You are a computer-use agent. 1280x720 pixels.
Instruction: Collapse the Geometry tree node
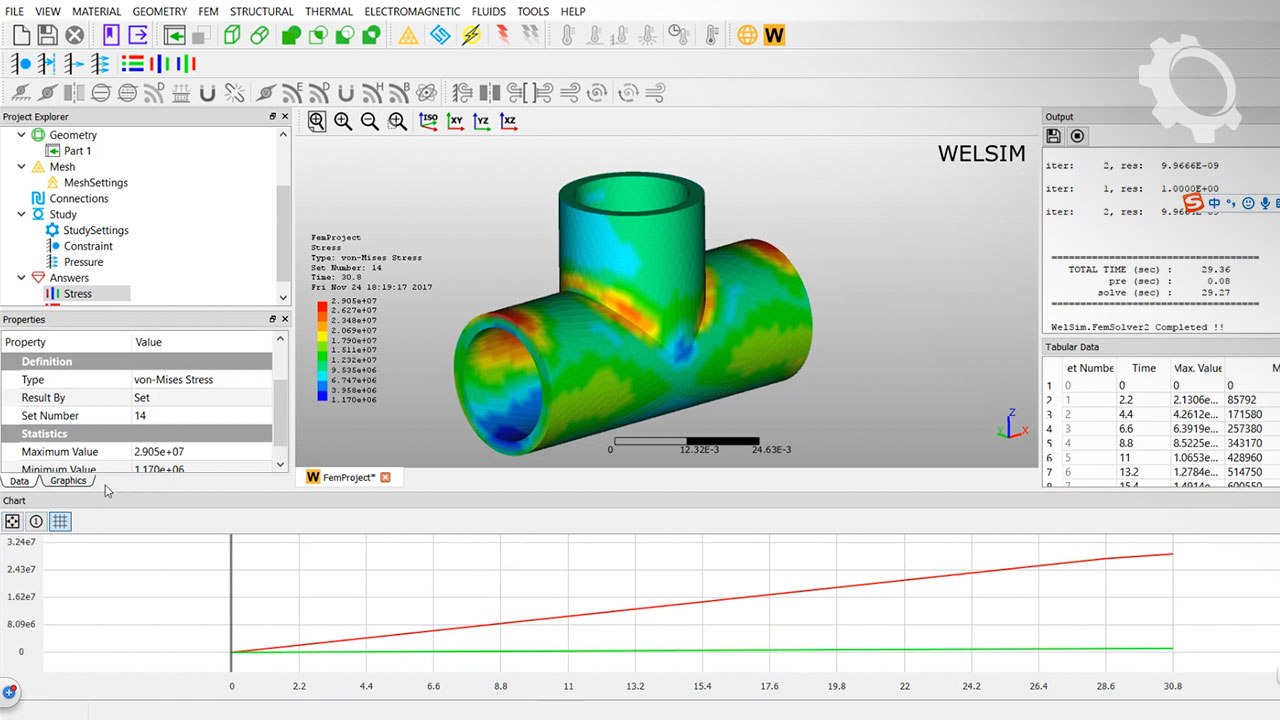(21, 135)
